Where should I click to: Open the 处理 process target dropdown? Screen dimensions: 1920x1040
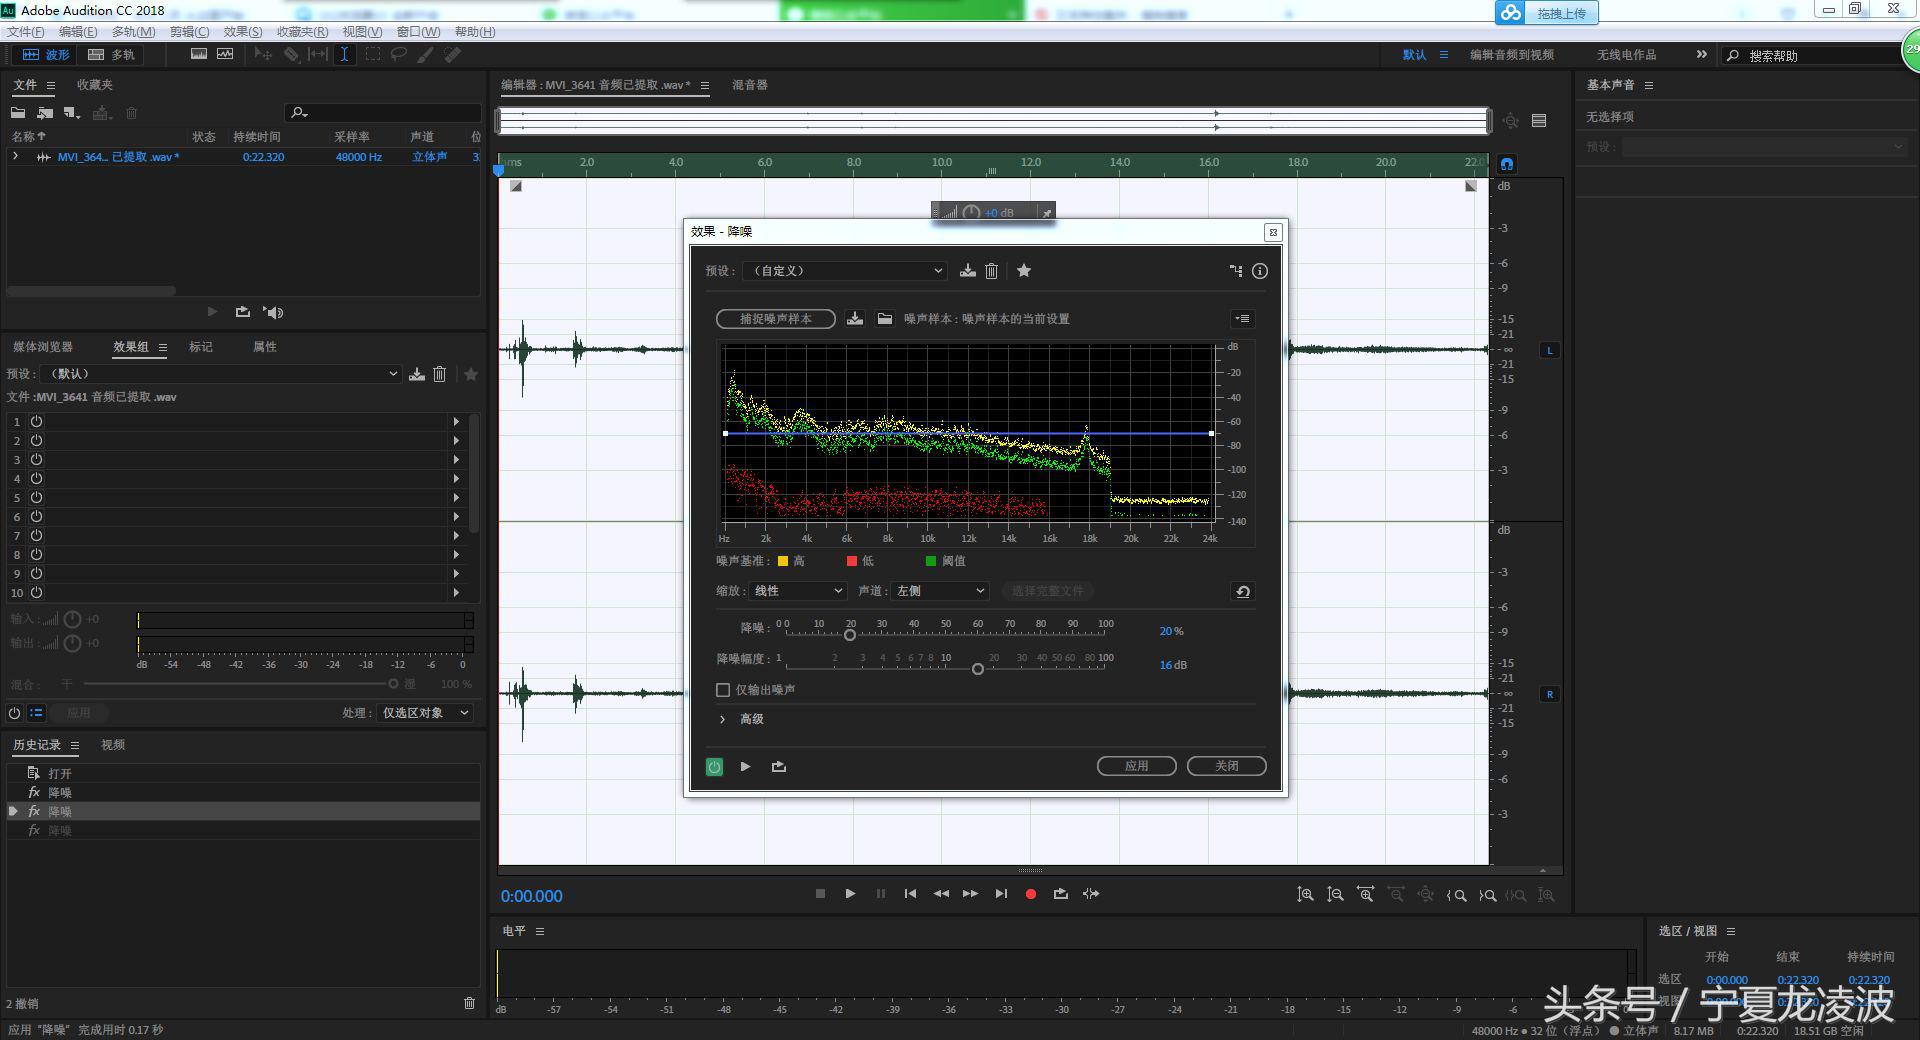click(x=425, y=713)
